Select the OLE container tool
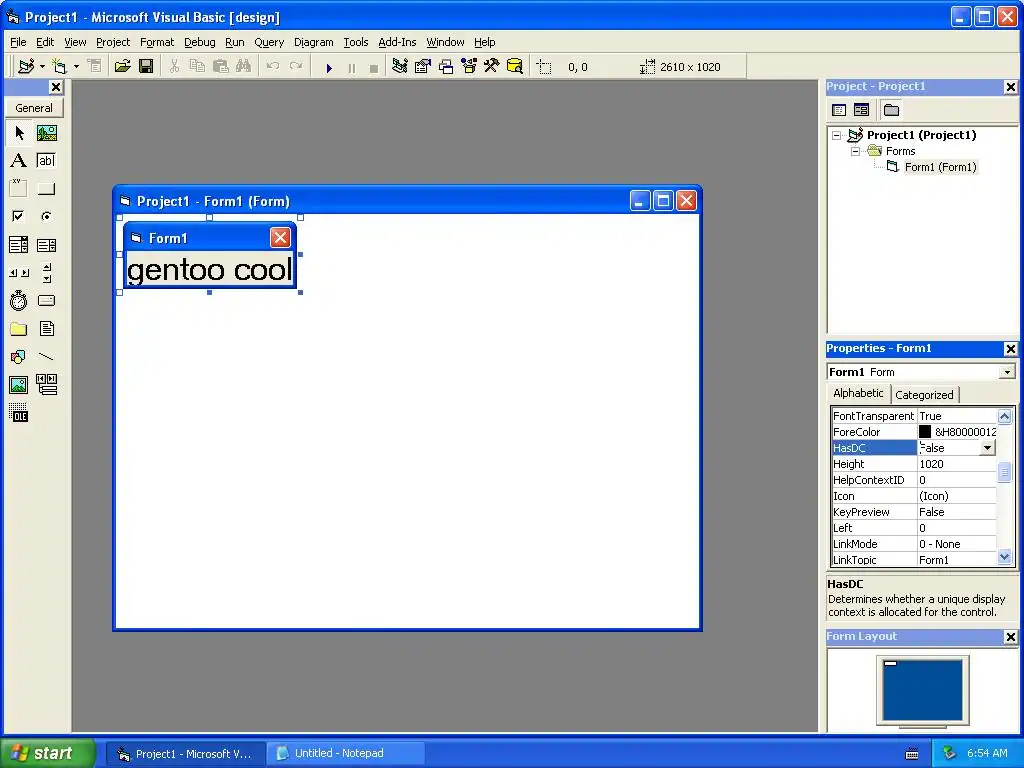The height and width of the screenshot is (768, 1024). [19, 413]
